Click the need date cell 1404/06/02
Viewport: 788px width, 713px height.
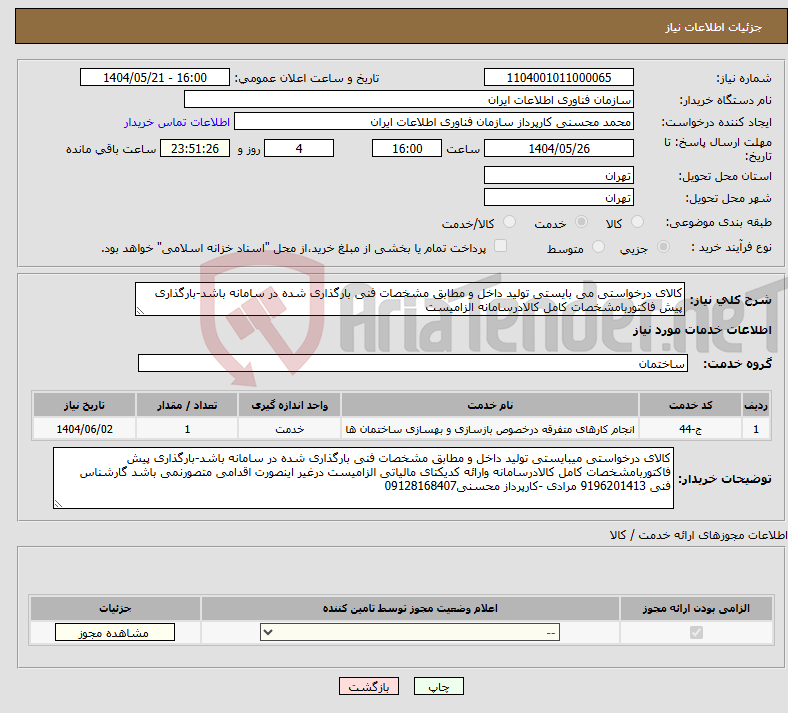coord(84,429)
